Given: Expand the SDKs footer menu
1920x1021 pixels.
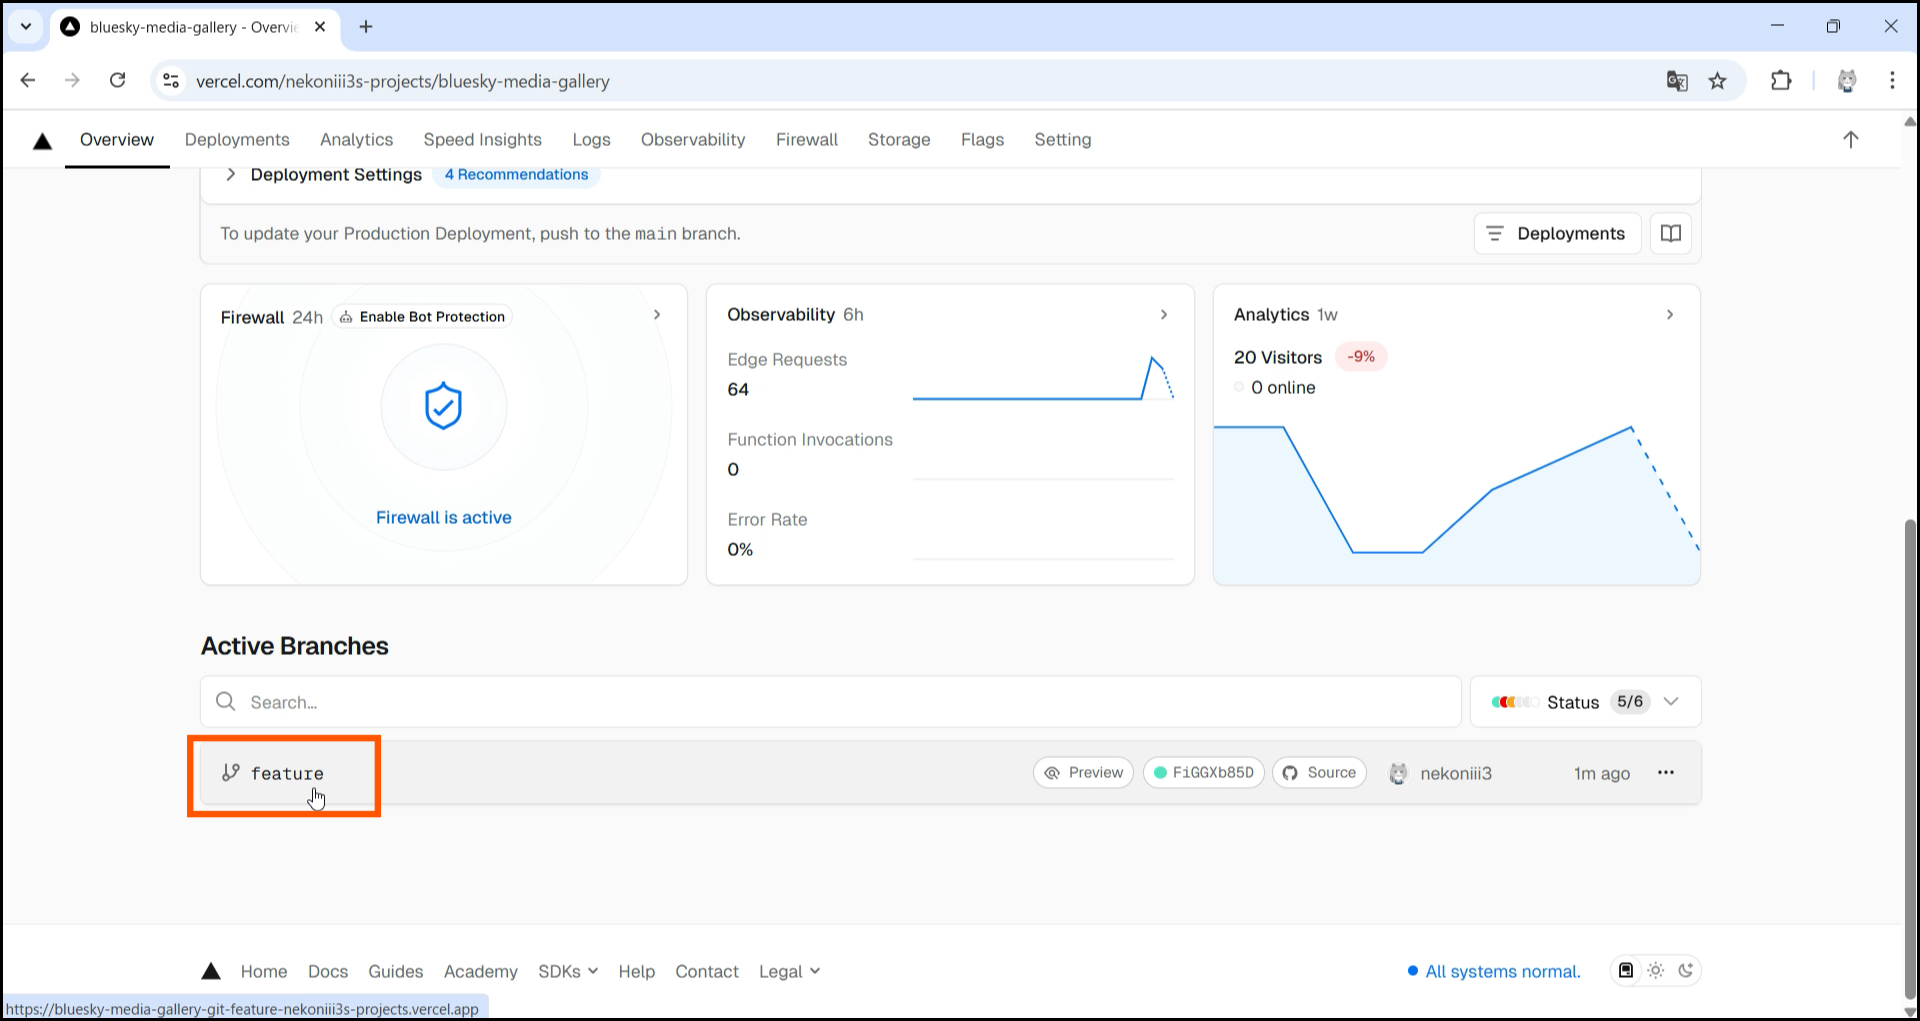Looking at the screenshot, I should coord(568,971).
